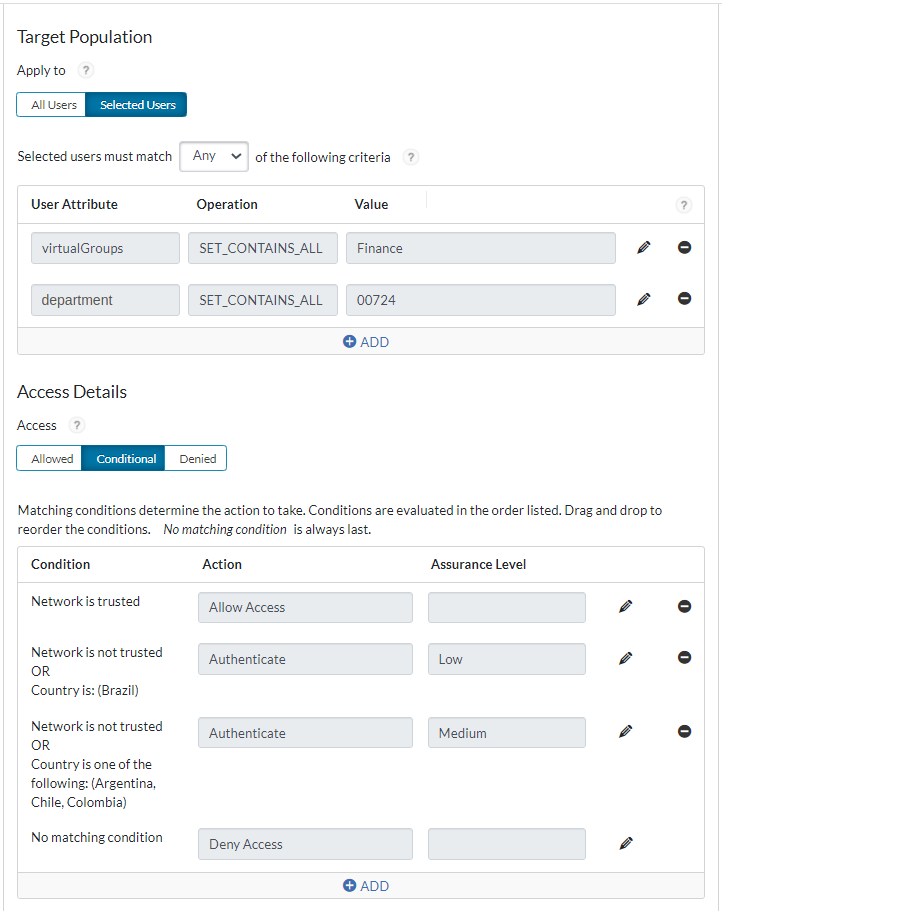
Task: Select the Conditional access tab
Action: (123, 457)
